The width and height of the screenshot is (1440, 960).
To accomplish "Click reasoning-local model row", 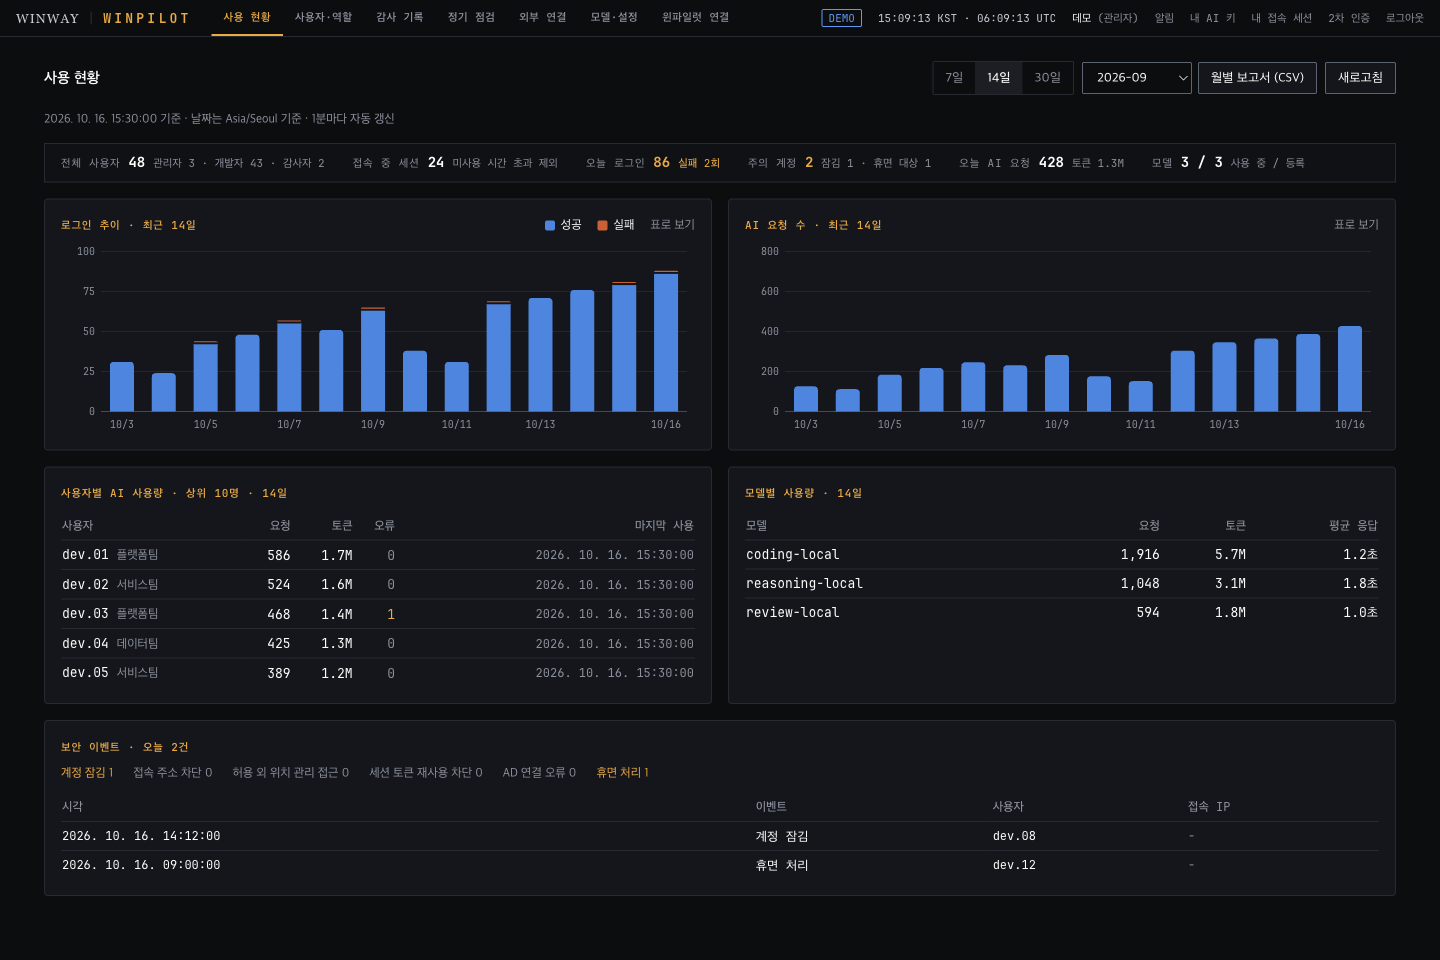I will point(1062,584).
